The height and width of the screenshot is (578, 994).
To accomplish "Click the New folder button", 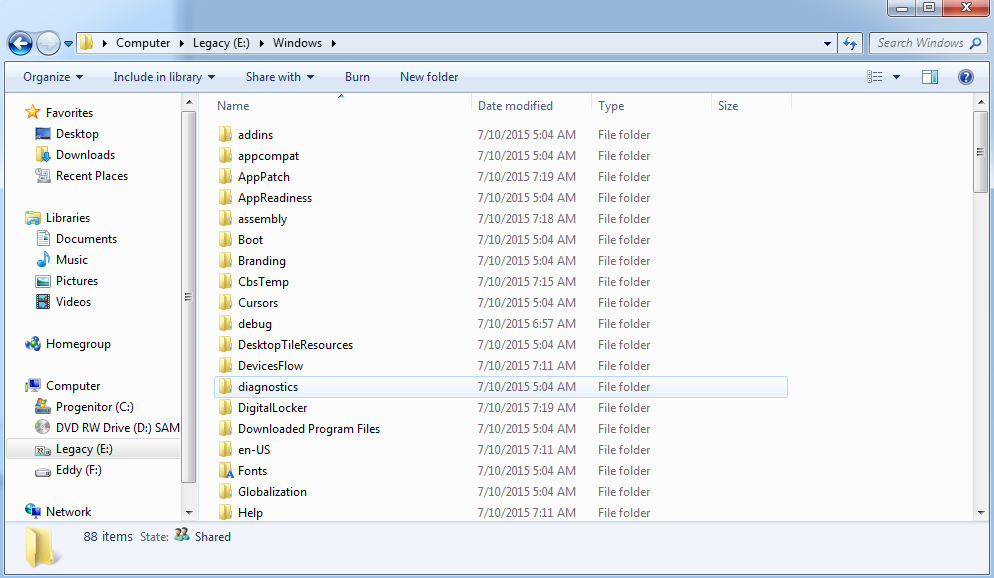I will (x=429, y=77).
